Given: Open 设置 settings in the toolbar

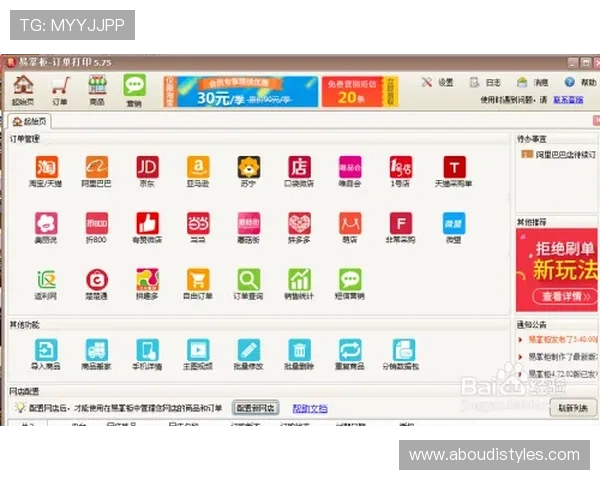Looking at the screenshot, I should pyautogui.click(x=437, y=82).
